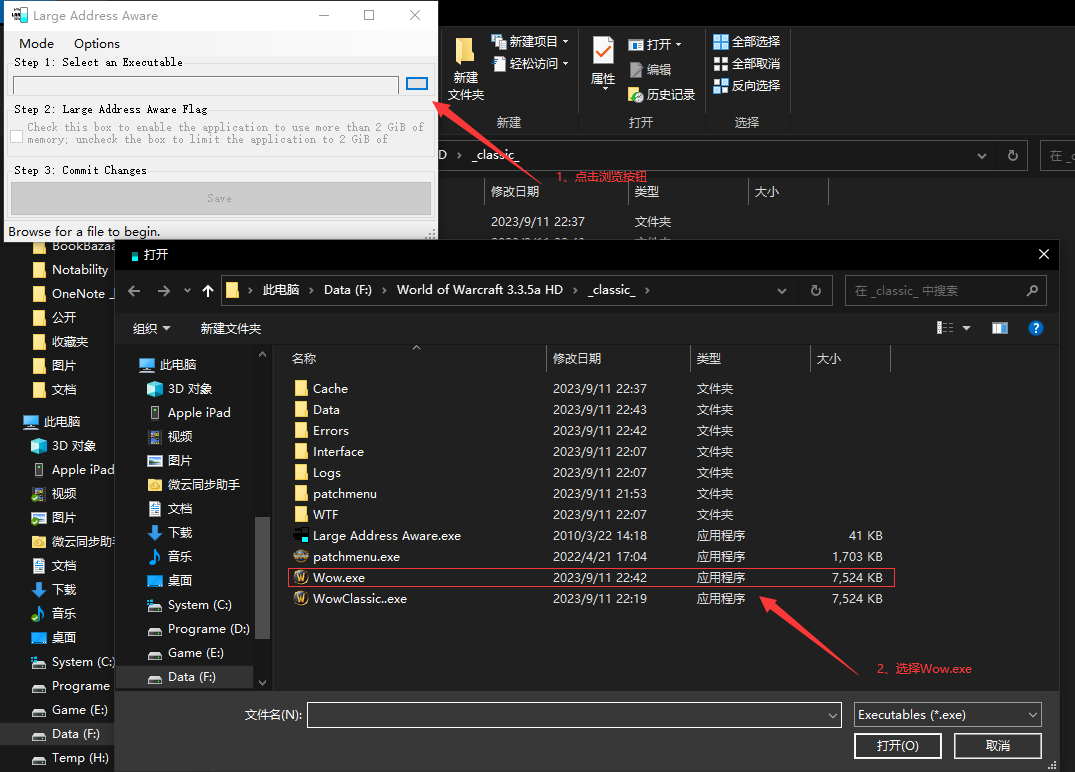Expand the address bar history dropdown in dialog
1075x772 pixels.
(x=782, y=291)
